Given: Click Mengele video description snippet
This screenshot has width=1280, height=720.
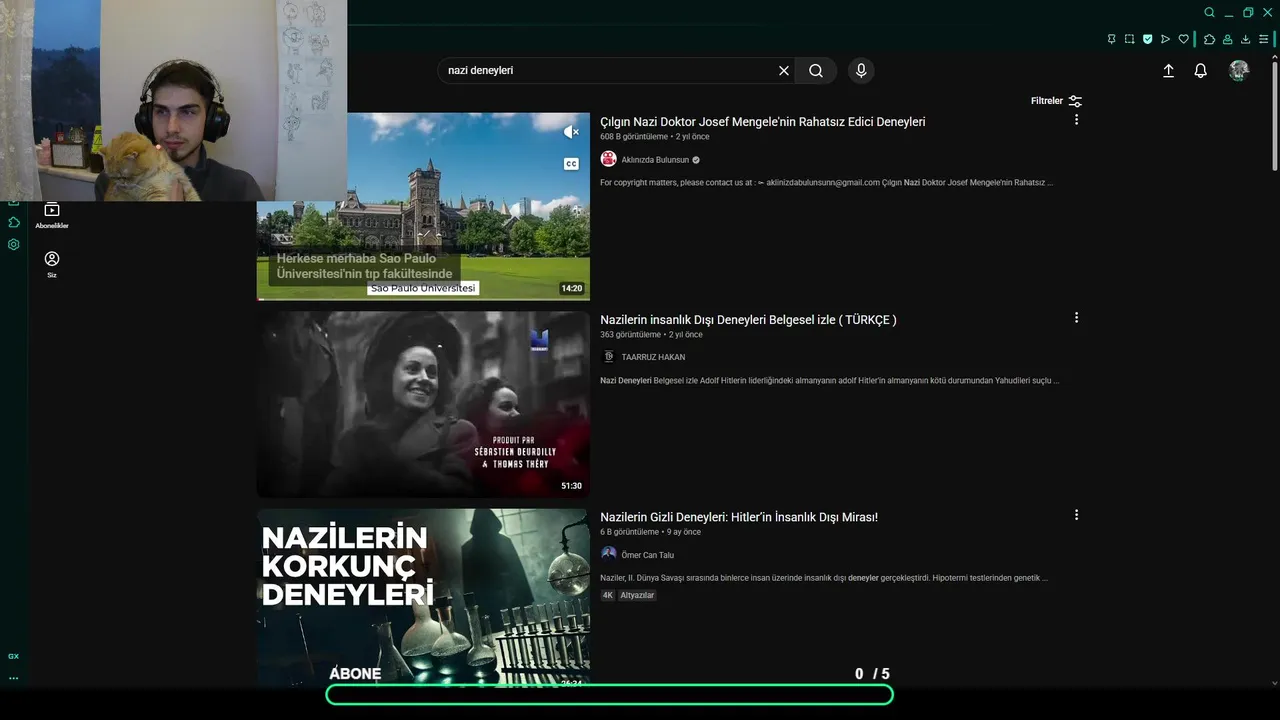Looking at the screenshot, I should [826, 183].
